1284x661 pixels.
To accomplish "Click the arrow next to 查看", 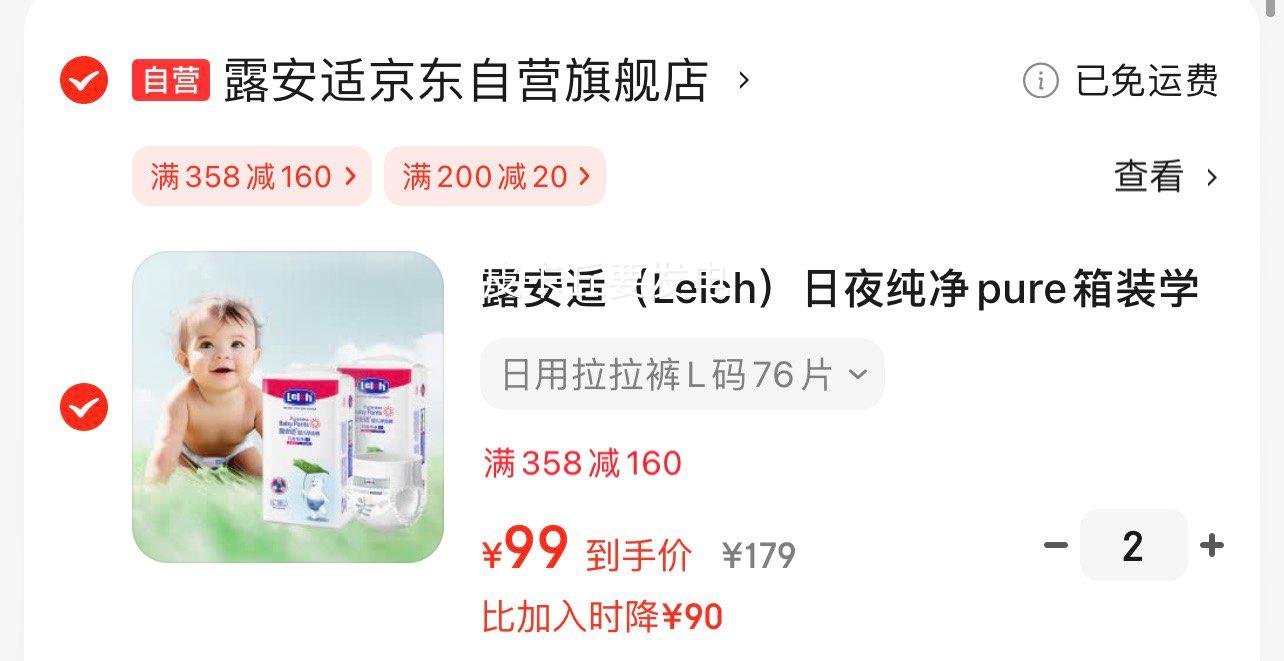I will point(1212,177).
